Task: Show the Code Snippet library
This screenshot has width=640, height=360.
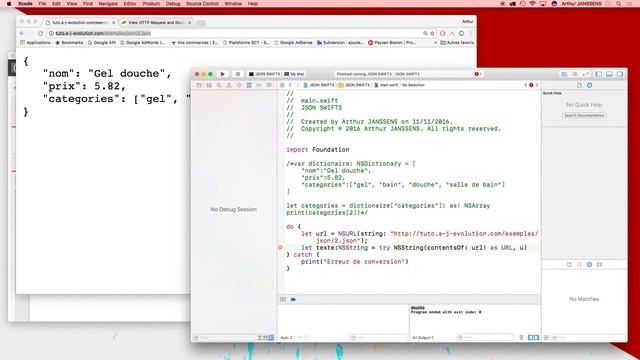Action: 579,264
